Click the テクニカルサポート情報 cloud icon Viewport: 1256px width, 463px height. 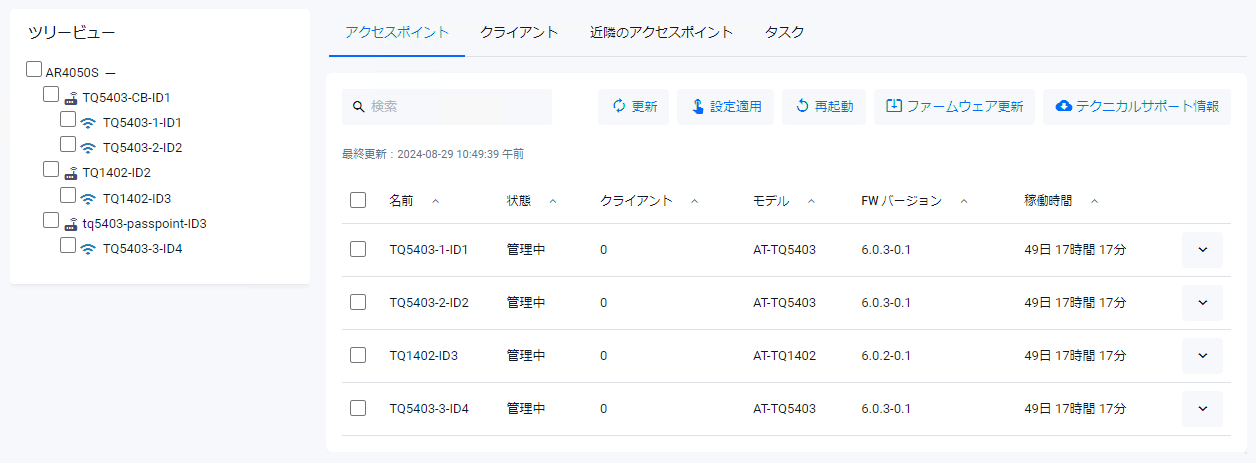1064,107
